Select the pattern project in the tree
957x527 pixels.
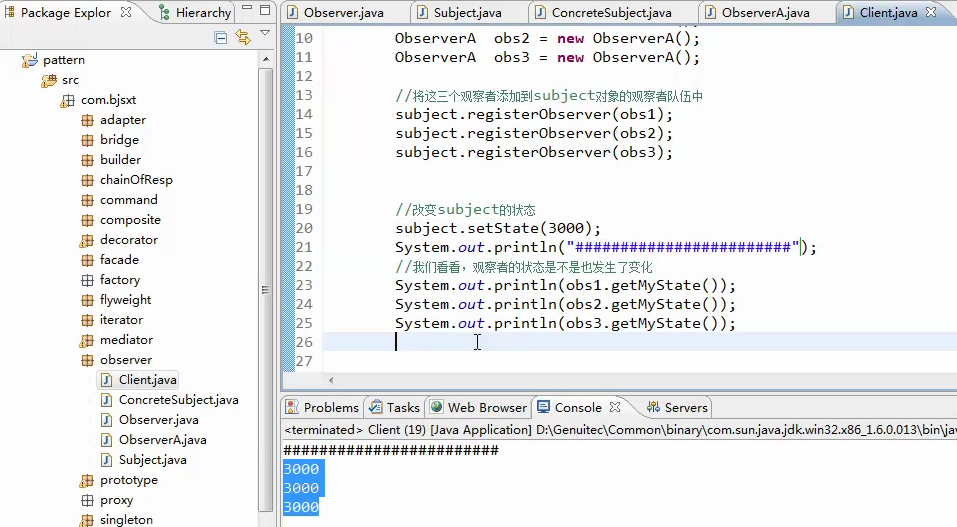coord(64,60)
